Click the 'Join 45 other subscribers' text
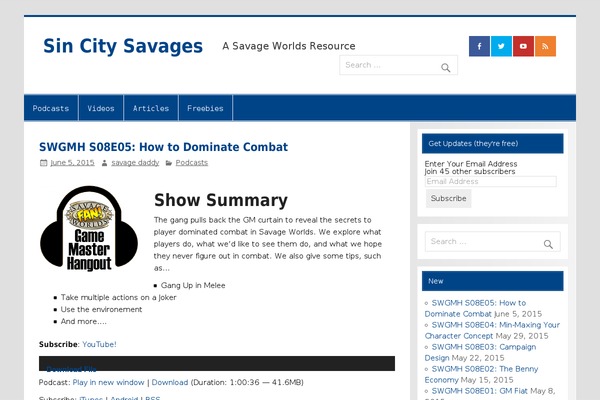 [470, 171]
